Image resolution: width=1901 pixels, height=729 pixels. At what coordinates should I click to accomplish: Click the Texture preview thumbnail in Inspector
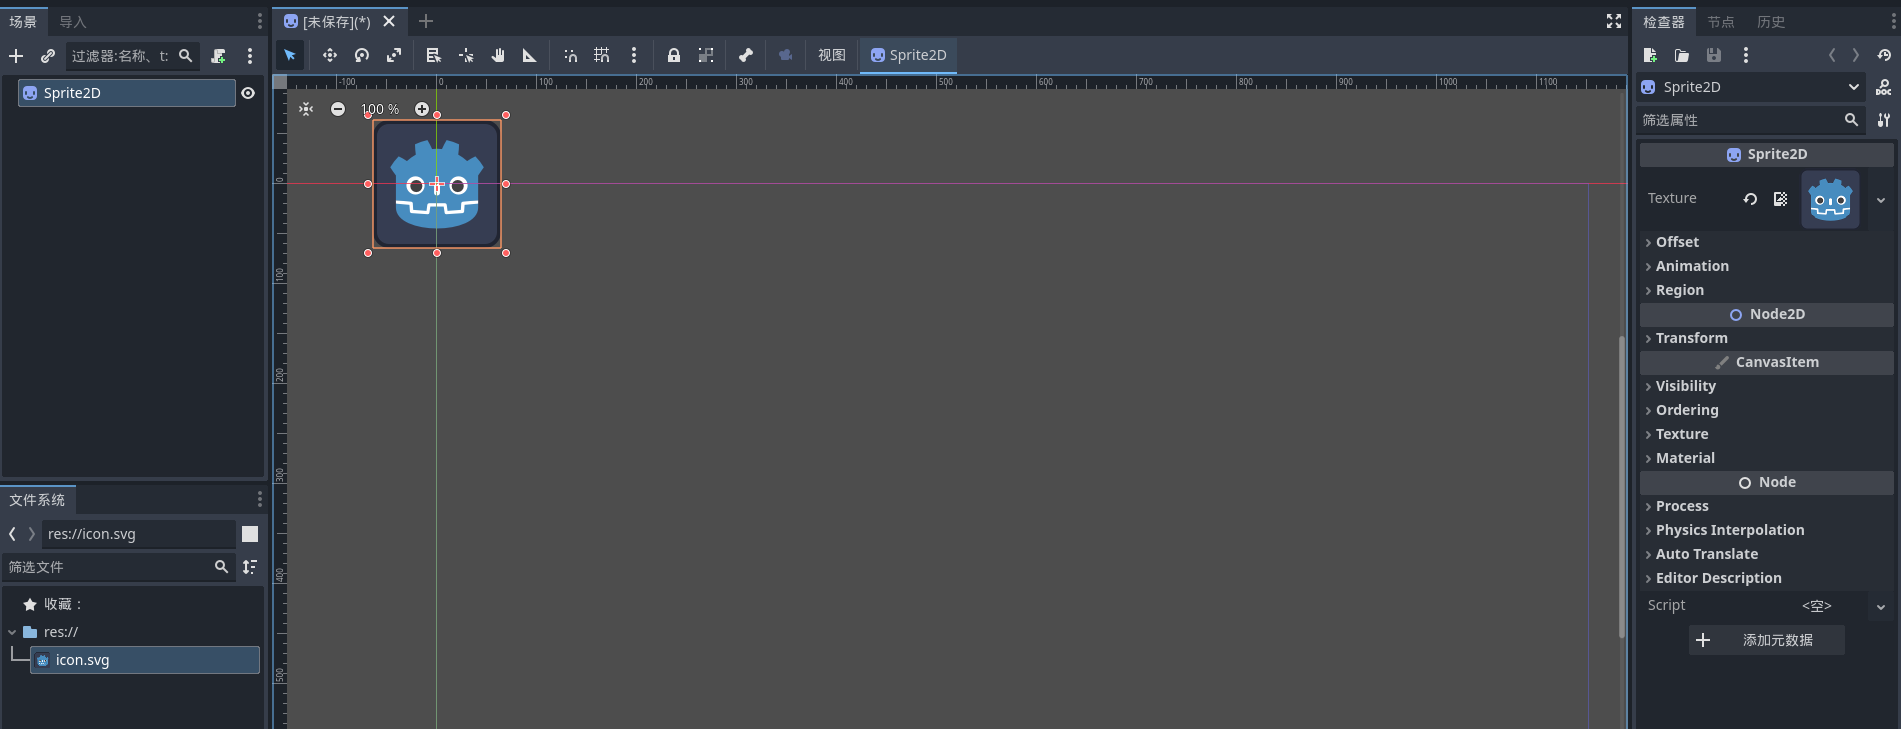click(1831, 199)
